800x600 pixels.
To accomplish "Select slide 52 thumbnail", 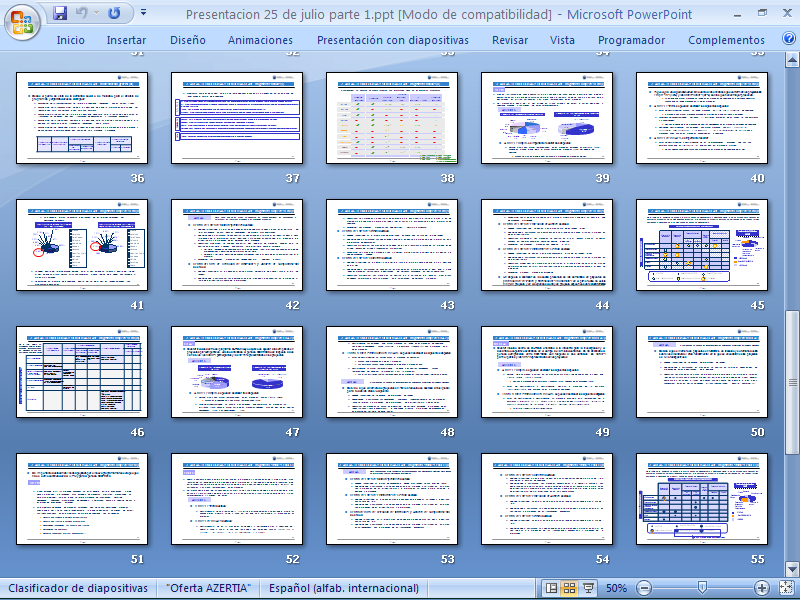I will pyautogui.click(x=237, y=499).
